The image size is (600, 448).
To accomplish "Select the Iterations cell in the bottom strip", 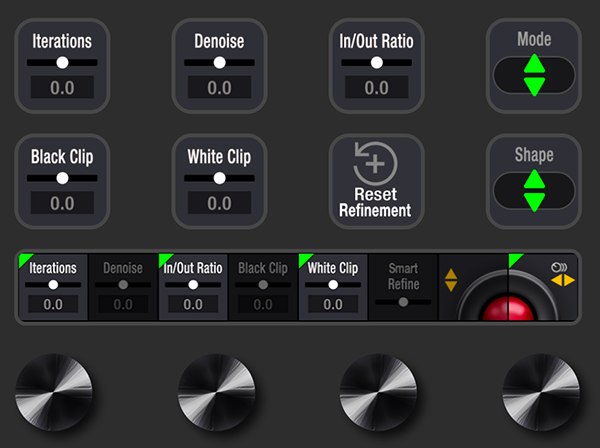I will (x=53, y=287).
